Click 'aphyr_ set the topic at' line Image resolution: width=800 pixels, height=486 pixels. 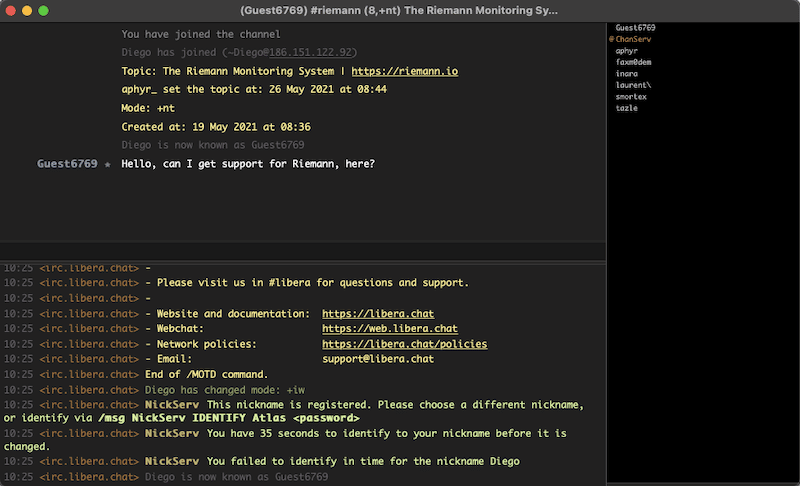click(x=254, y=89)
